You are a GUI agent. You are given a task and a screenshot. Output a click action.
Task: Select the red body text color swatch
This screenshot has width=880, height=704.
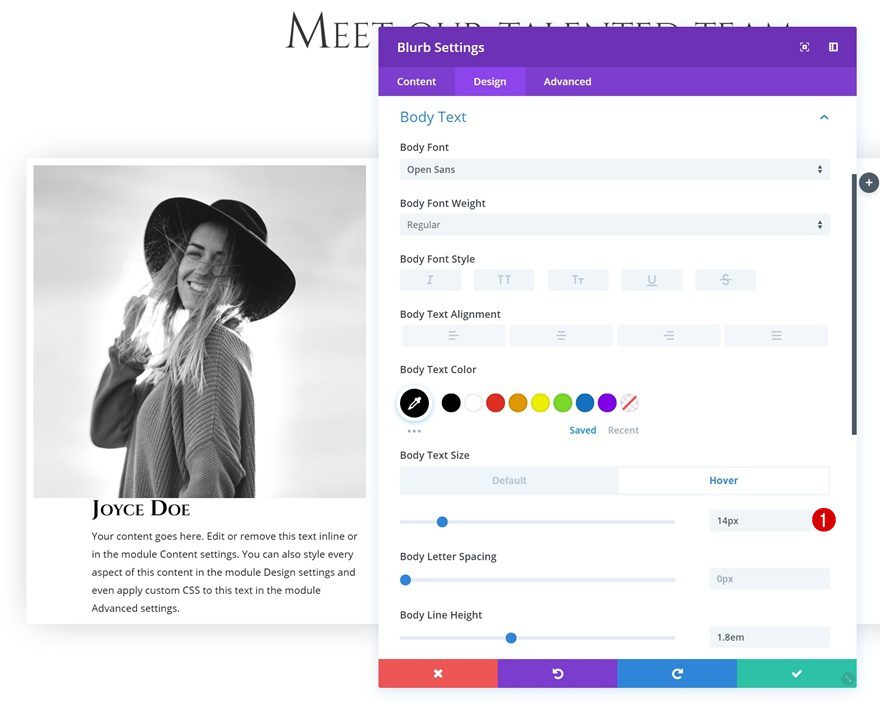pos(496,402)
